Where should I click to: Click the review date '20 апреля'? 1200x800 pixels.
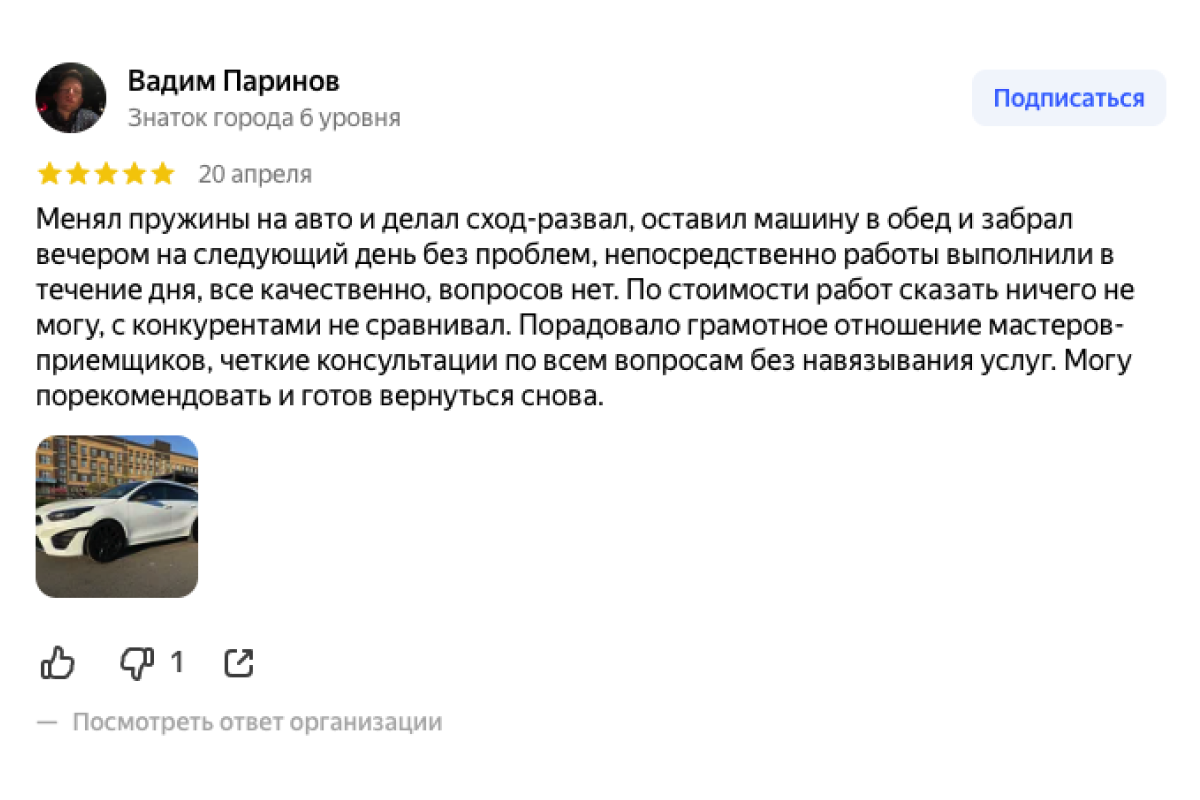[255, 174]
